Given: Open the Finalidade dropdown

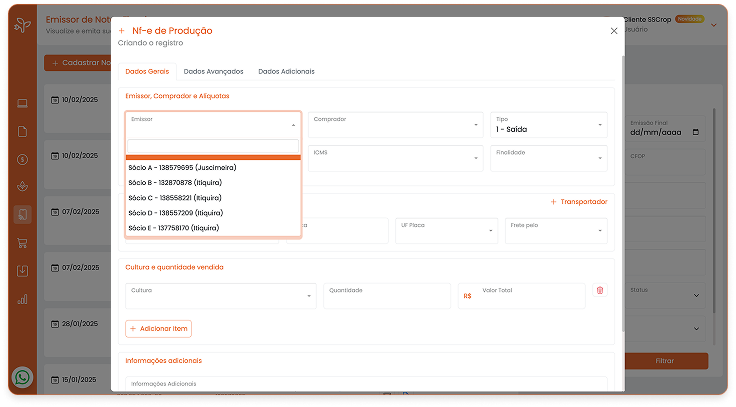Looking at the screenshot, I should point(549,158).
